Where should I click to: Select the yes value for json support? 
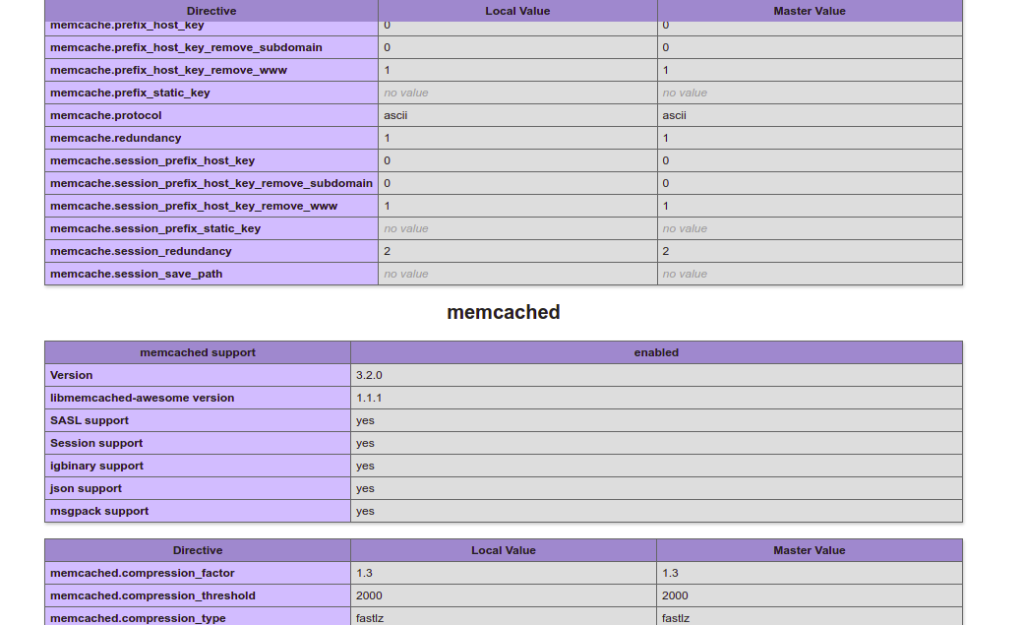[x=365, y=489]
